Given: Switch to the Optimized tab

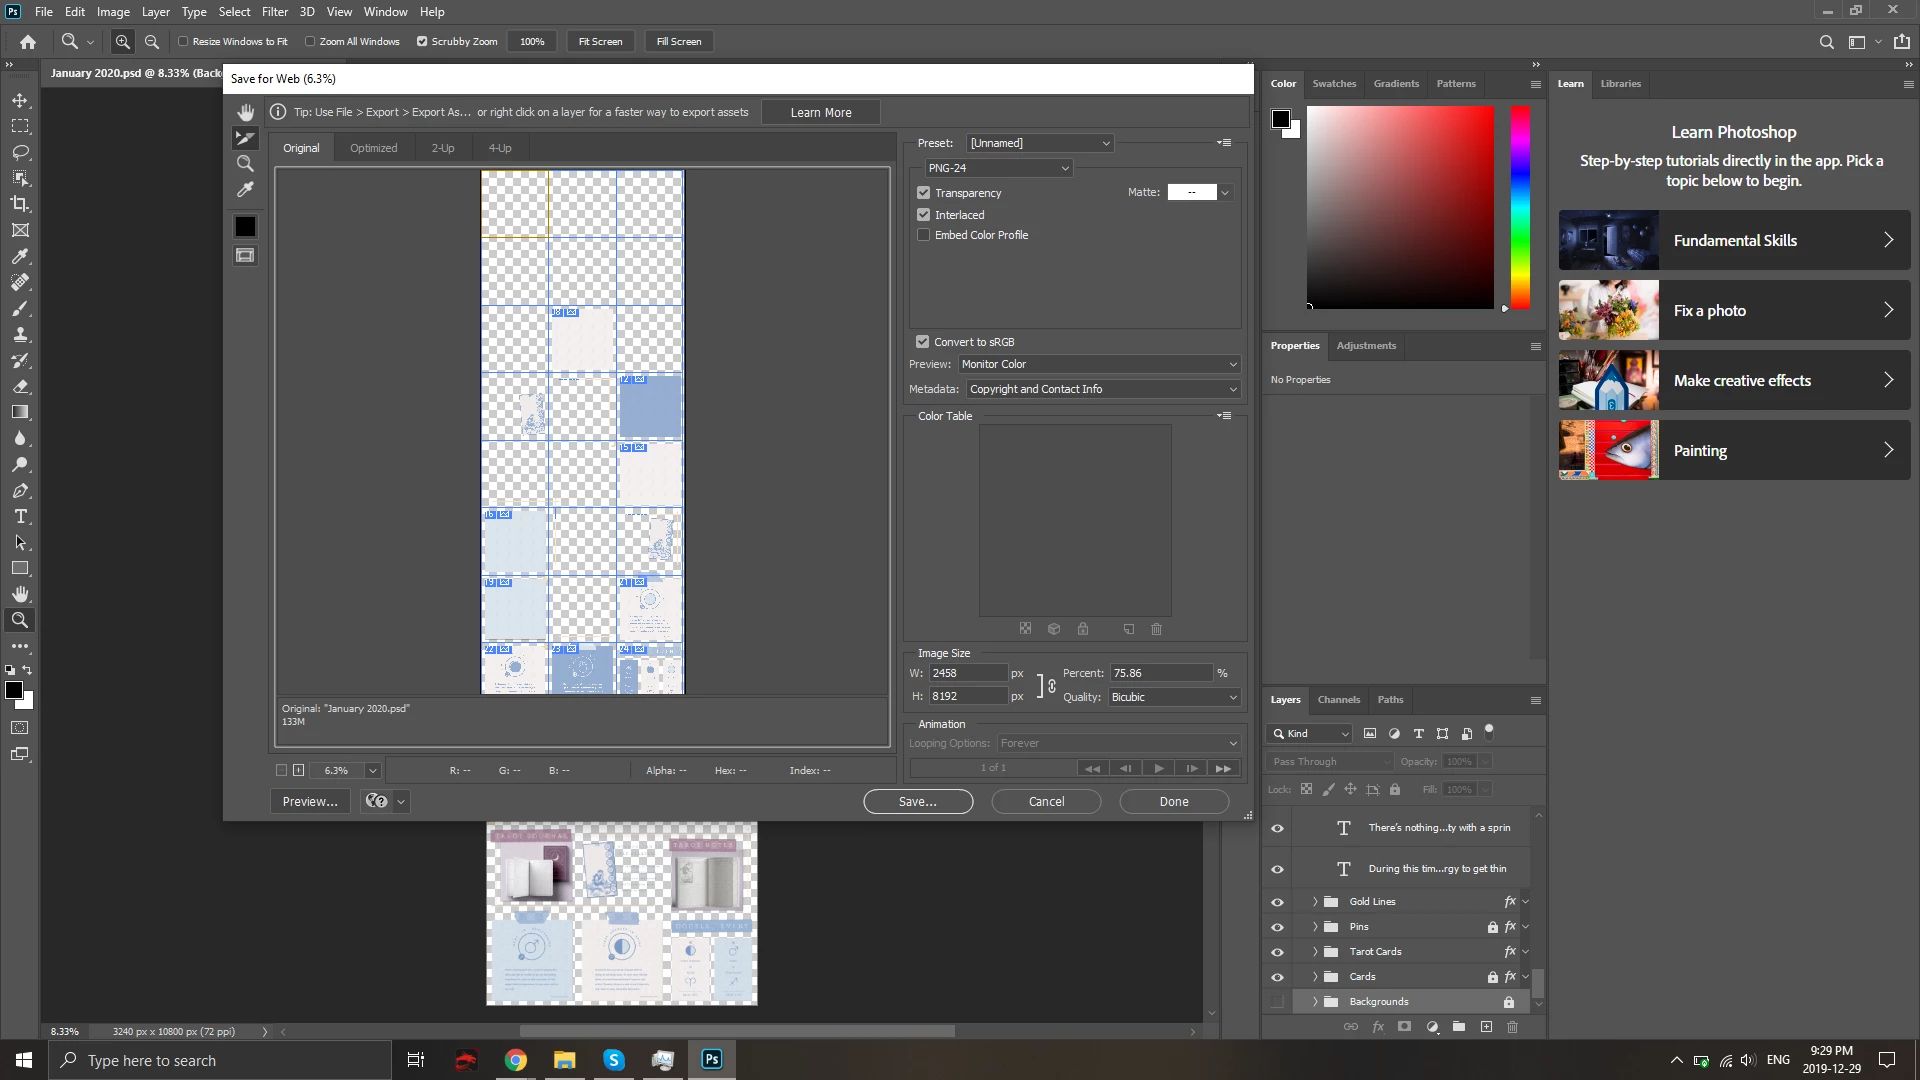Looking at the screenshot, I should 373,148.
